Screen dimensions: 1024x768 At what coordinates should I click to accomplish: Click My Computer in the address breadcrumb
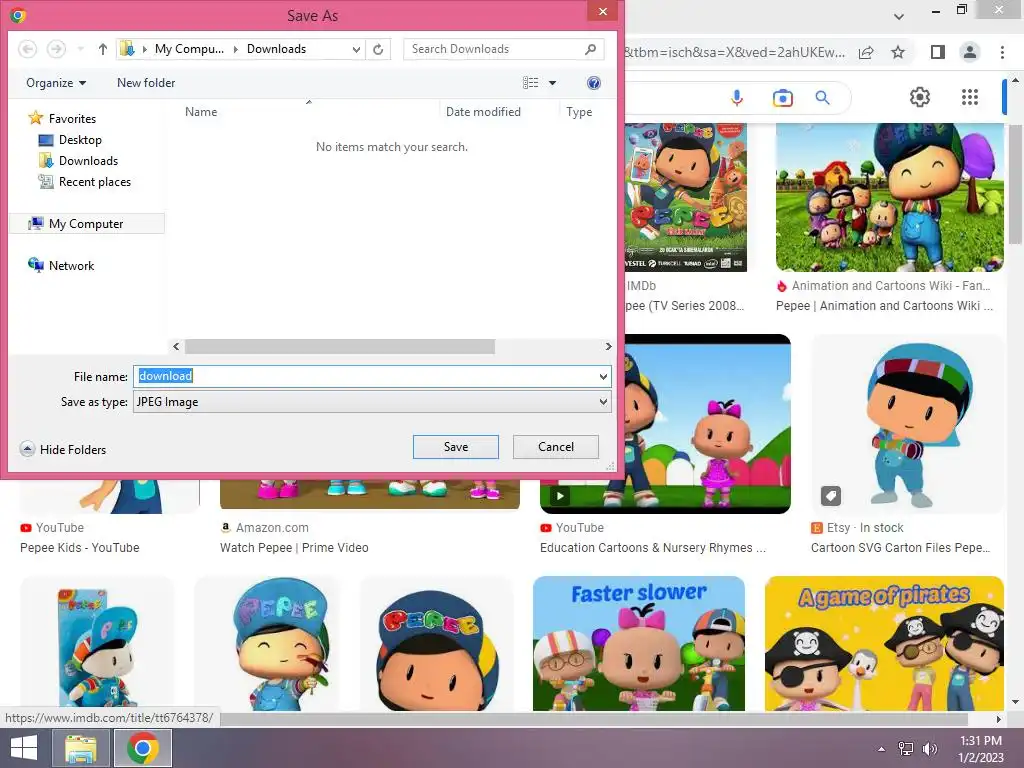click(189, 49)
